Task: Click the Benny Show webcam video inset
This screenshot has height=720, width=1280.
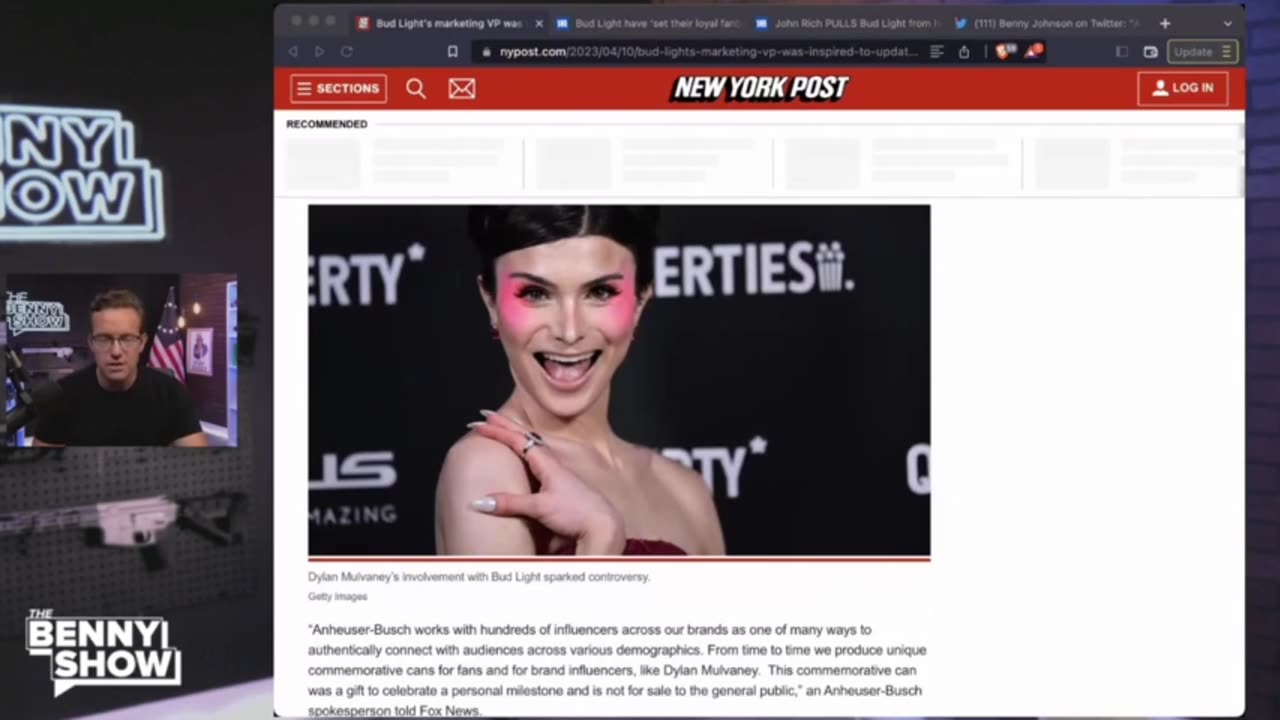Action: pos(121,360)
